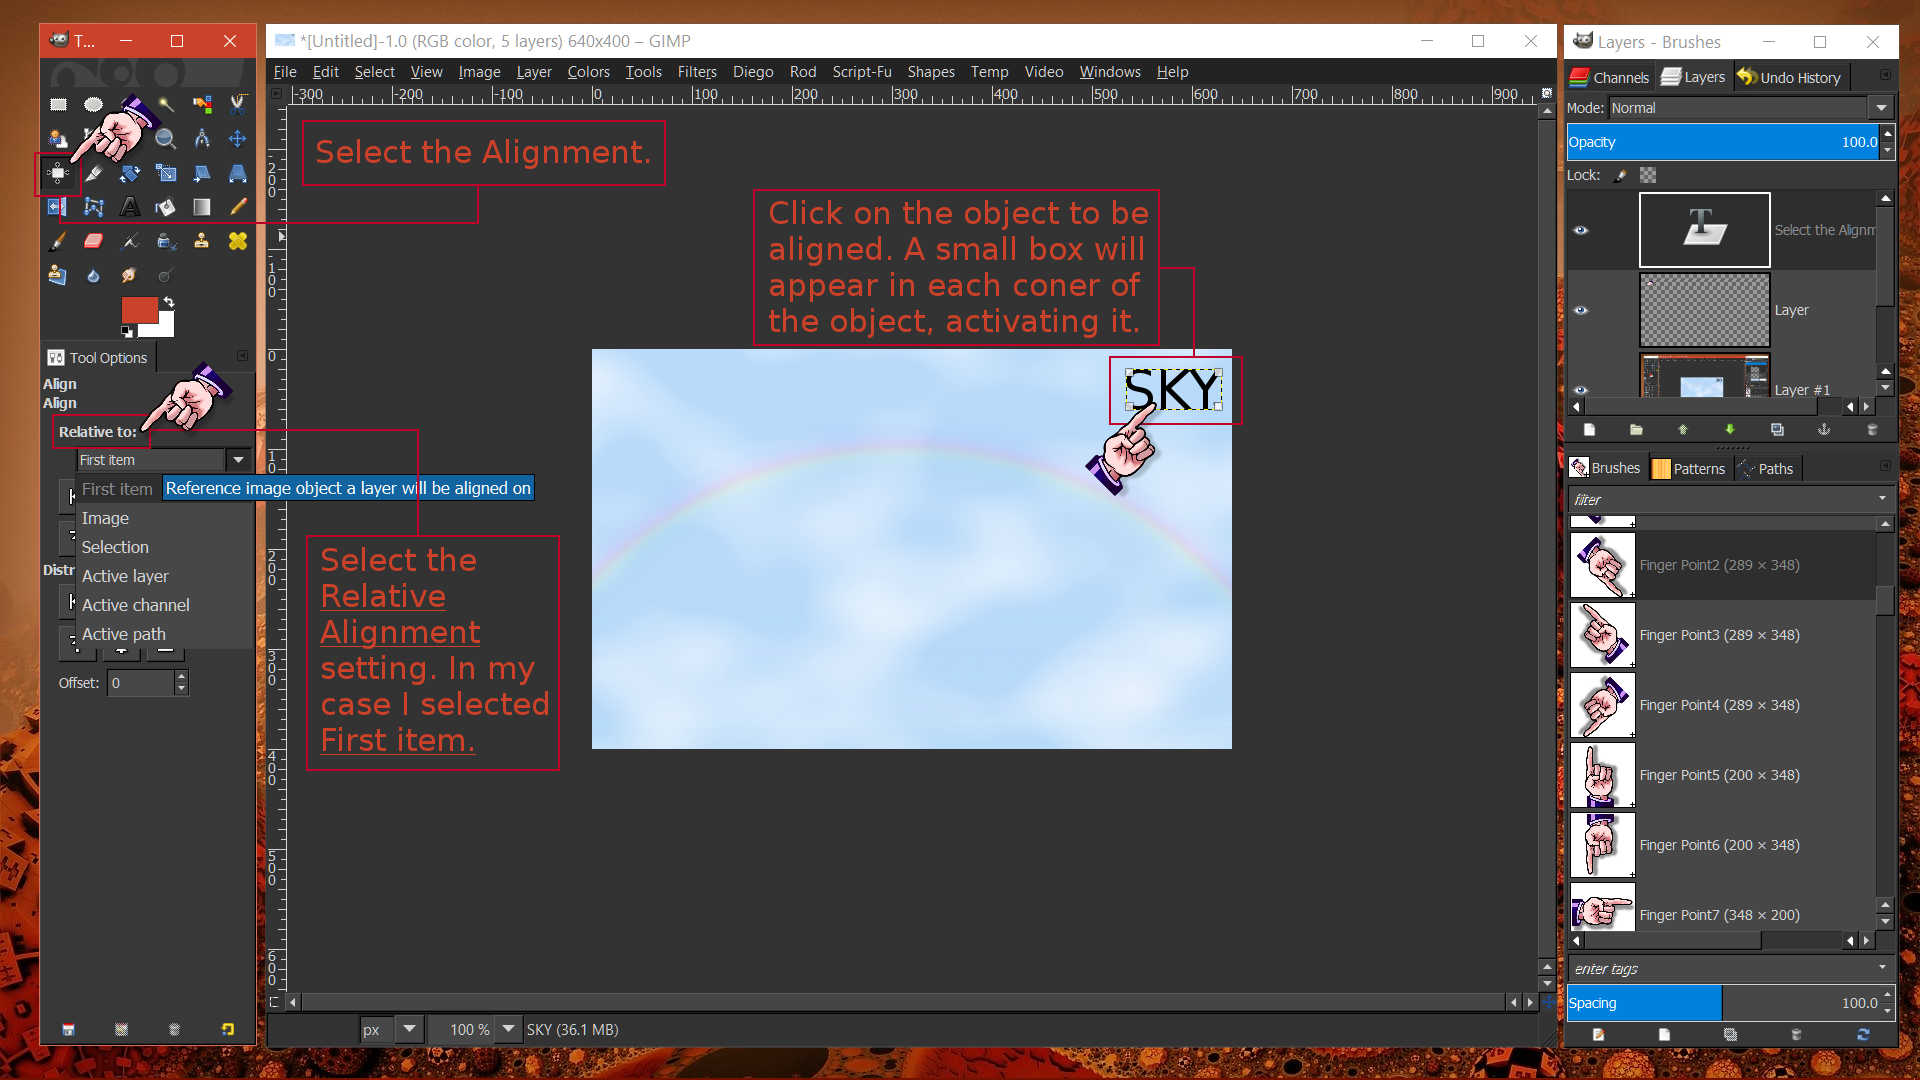Select the Zoom magnifier tool
The height and width of the screenshot is (1080, 1920).
click(x=165, y=139)
